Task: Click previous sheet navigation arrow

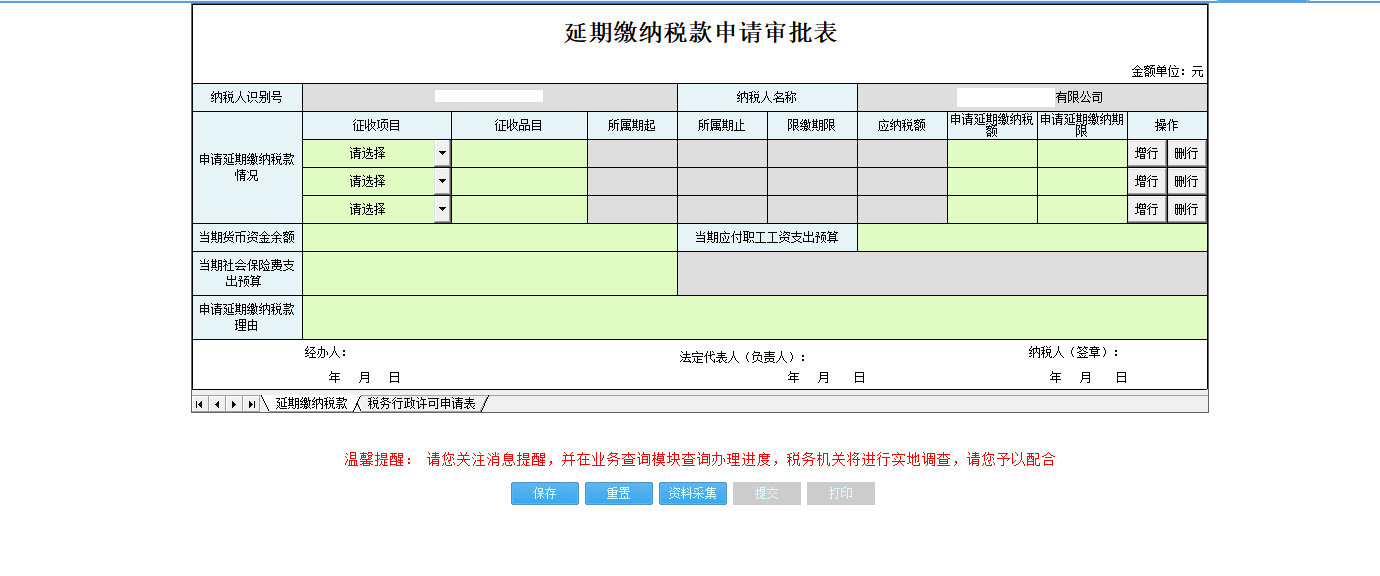Action: pyautogui.click(x=217, y=404)
